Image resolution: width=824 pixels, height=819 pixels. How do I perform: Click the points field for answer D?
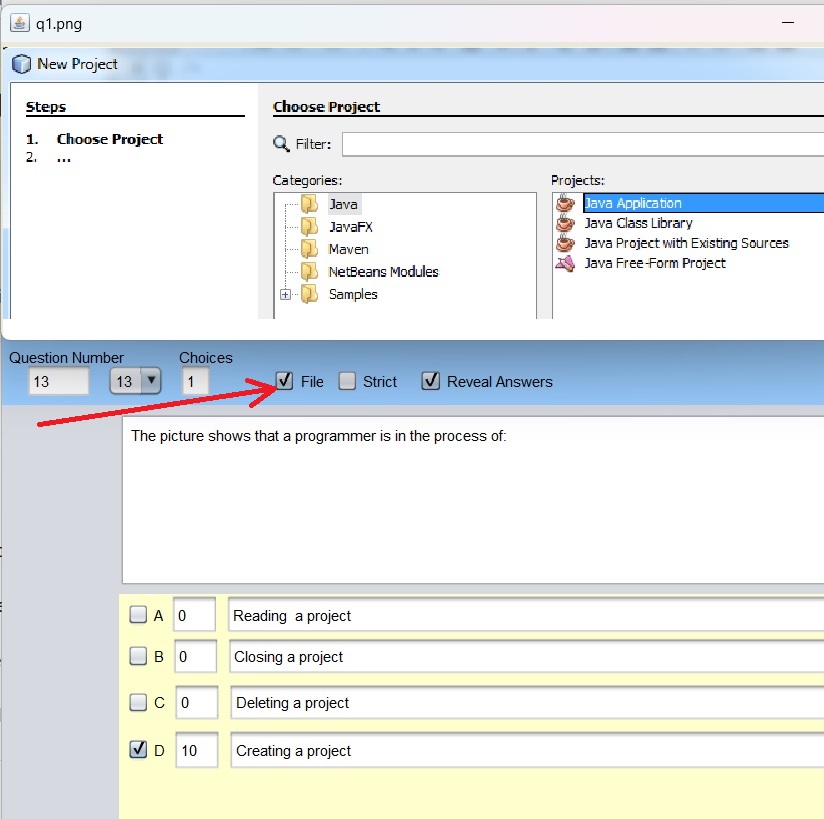[x=197, y=750]
